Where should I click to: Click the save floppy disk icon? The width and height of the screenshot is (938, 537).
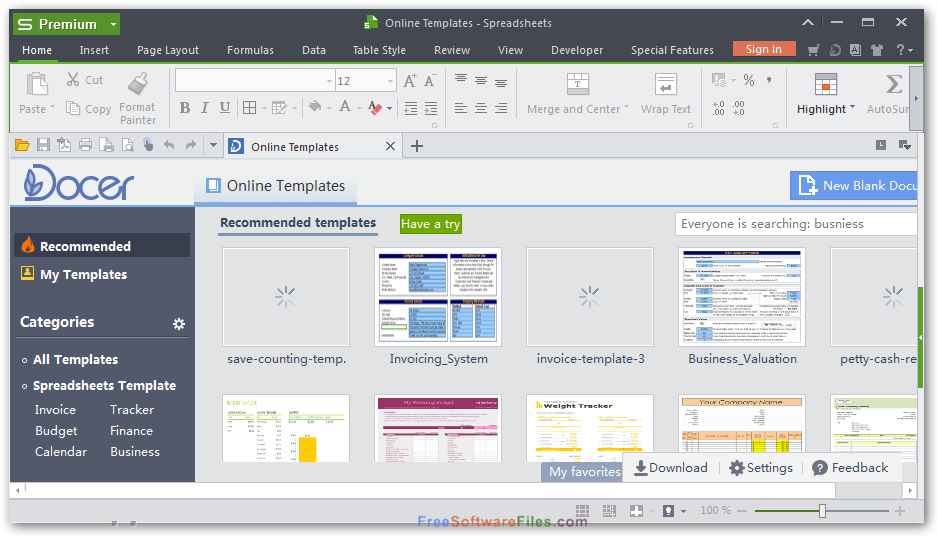pos(43,145)
